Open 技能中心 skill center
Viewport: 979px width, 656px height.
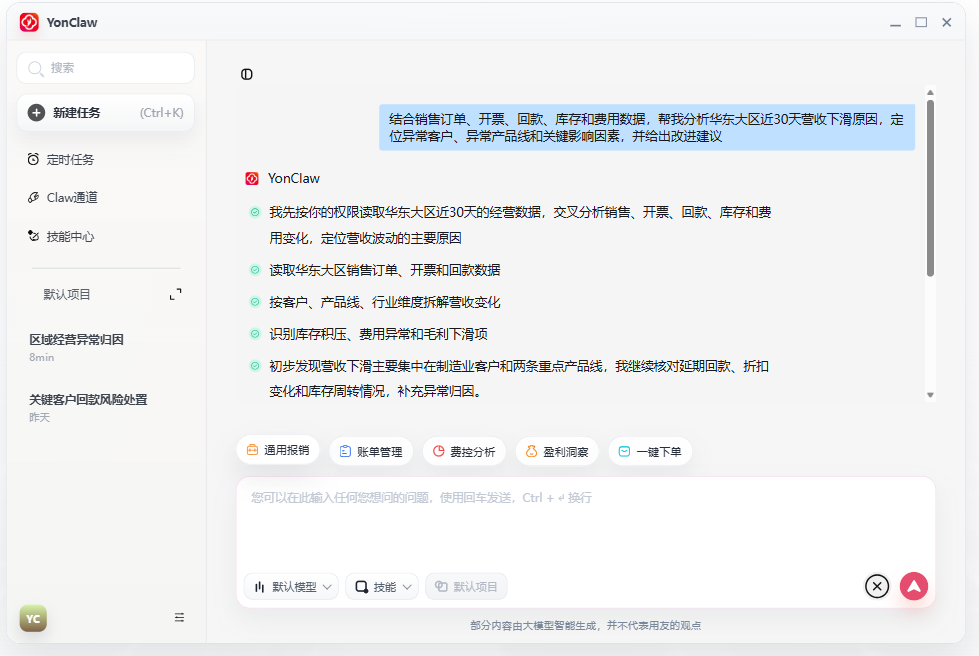[61, 237]
